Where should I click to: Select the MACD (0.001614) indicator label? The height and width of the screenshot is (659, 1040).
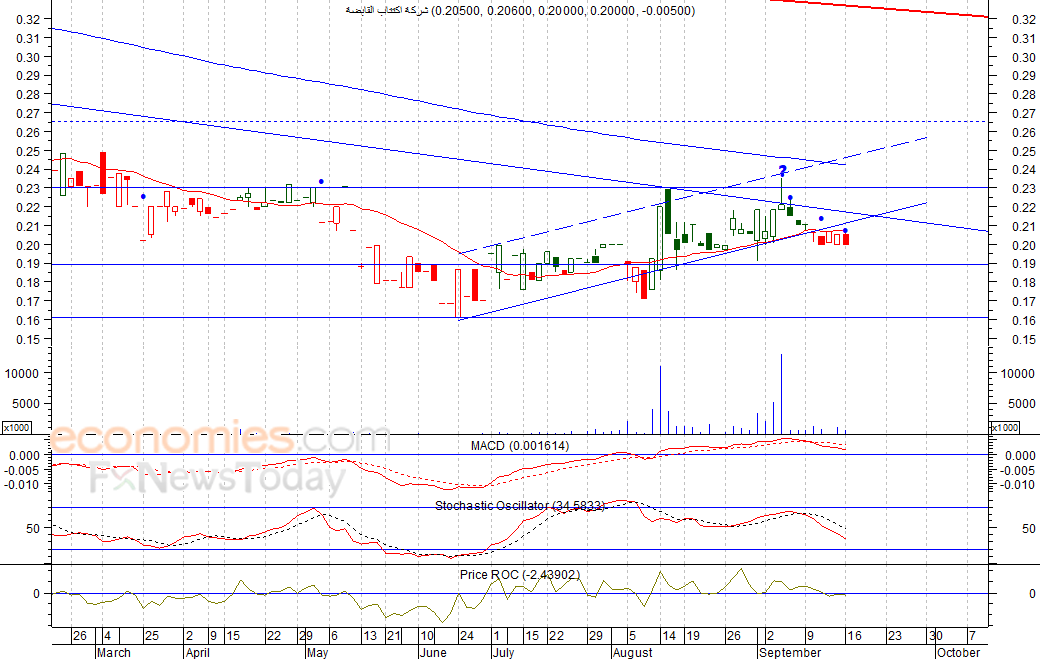click(x=520, y=446)
